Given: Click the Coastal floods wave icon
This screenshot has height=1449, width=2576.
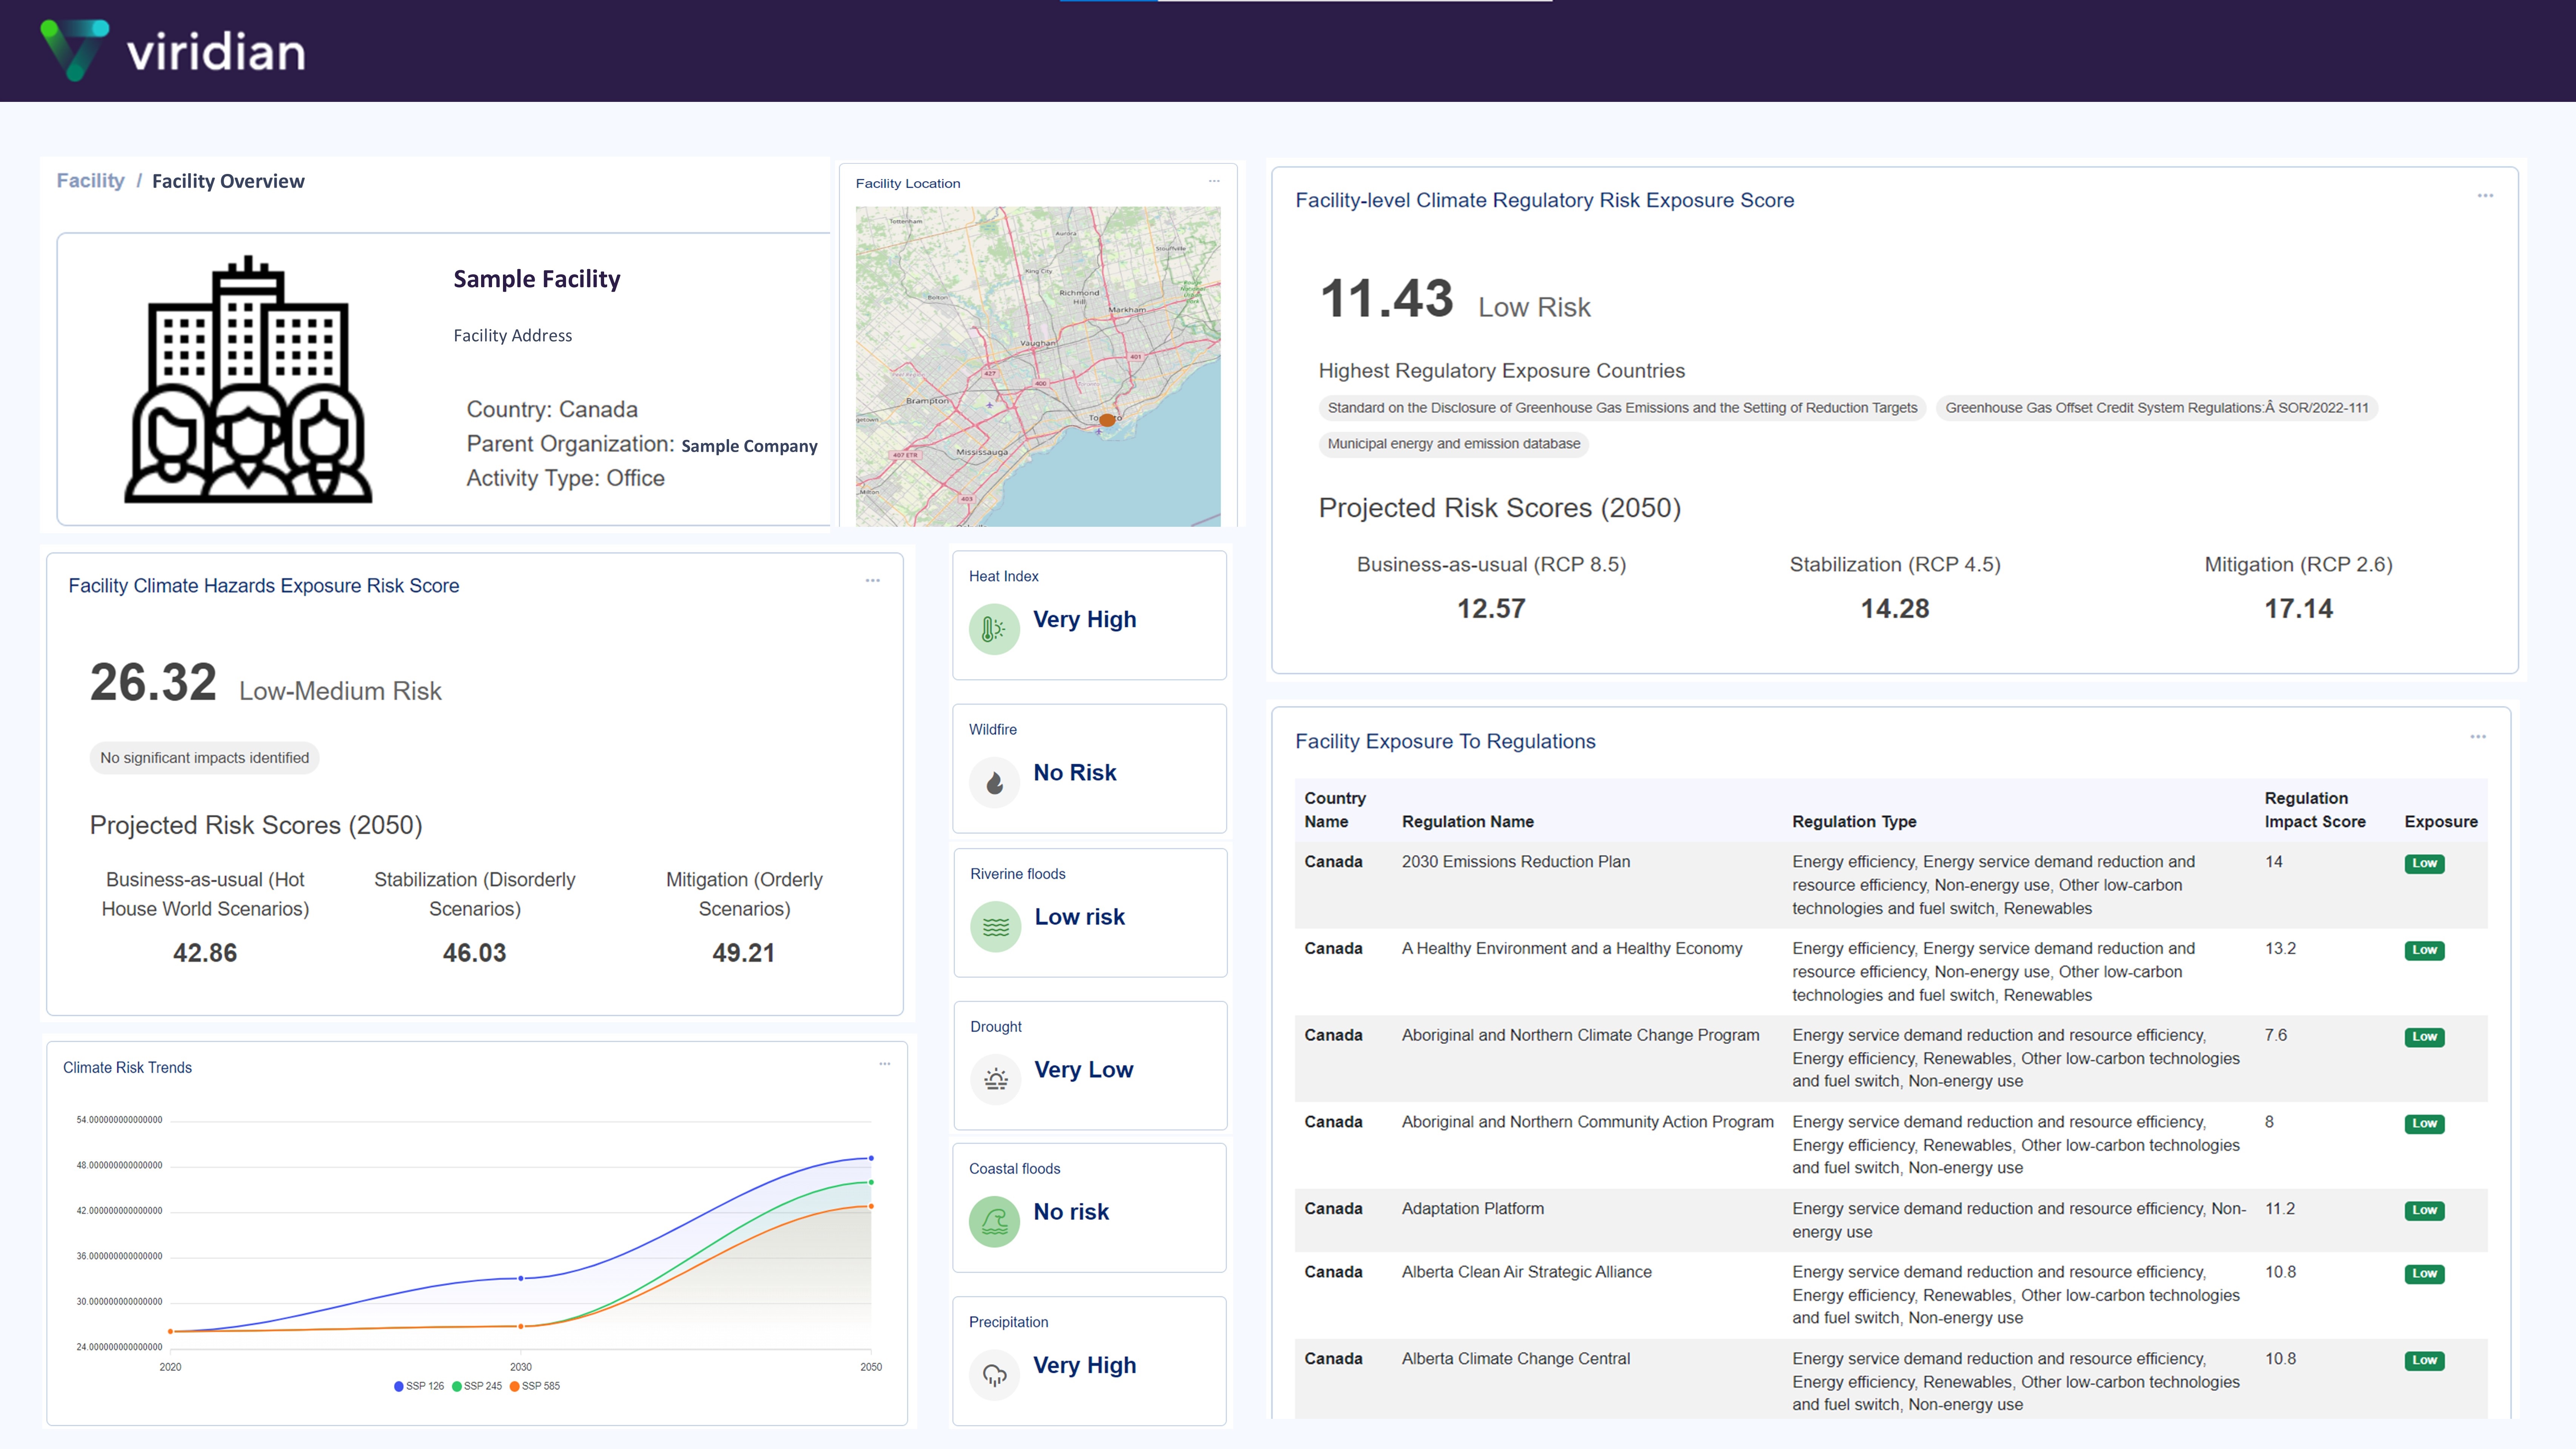Looking at the screenshot, I should pyautogui.click(x=994, y=1222).
